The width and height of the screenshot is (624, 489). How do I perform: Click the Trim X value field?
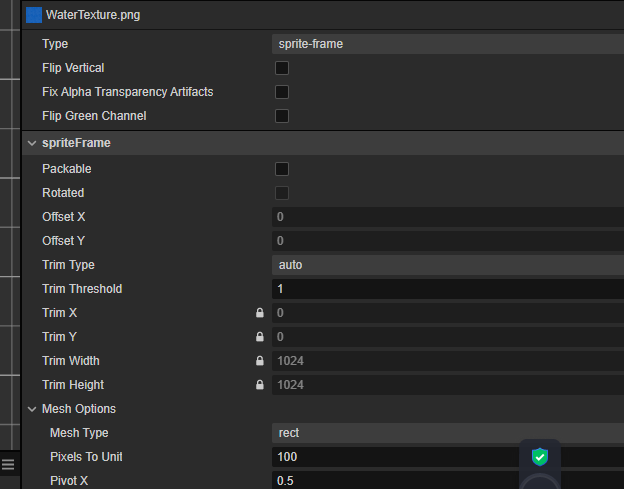tap(448, 313)
